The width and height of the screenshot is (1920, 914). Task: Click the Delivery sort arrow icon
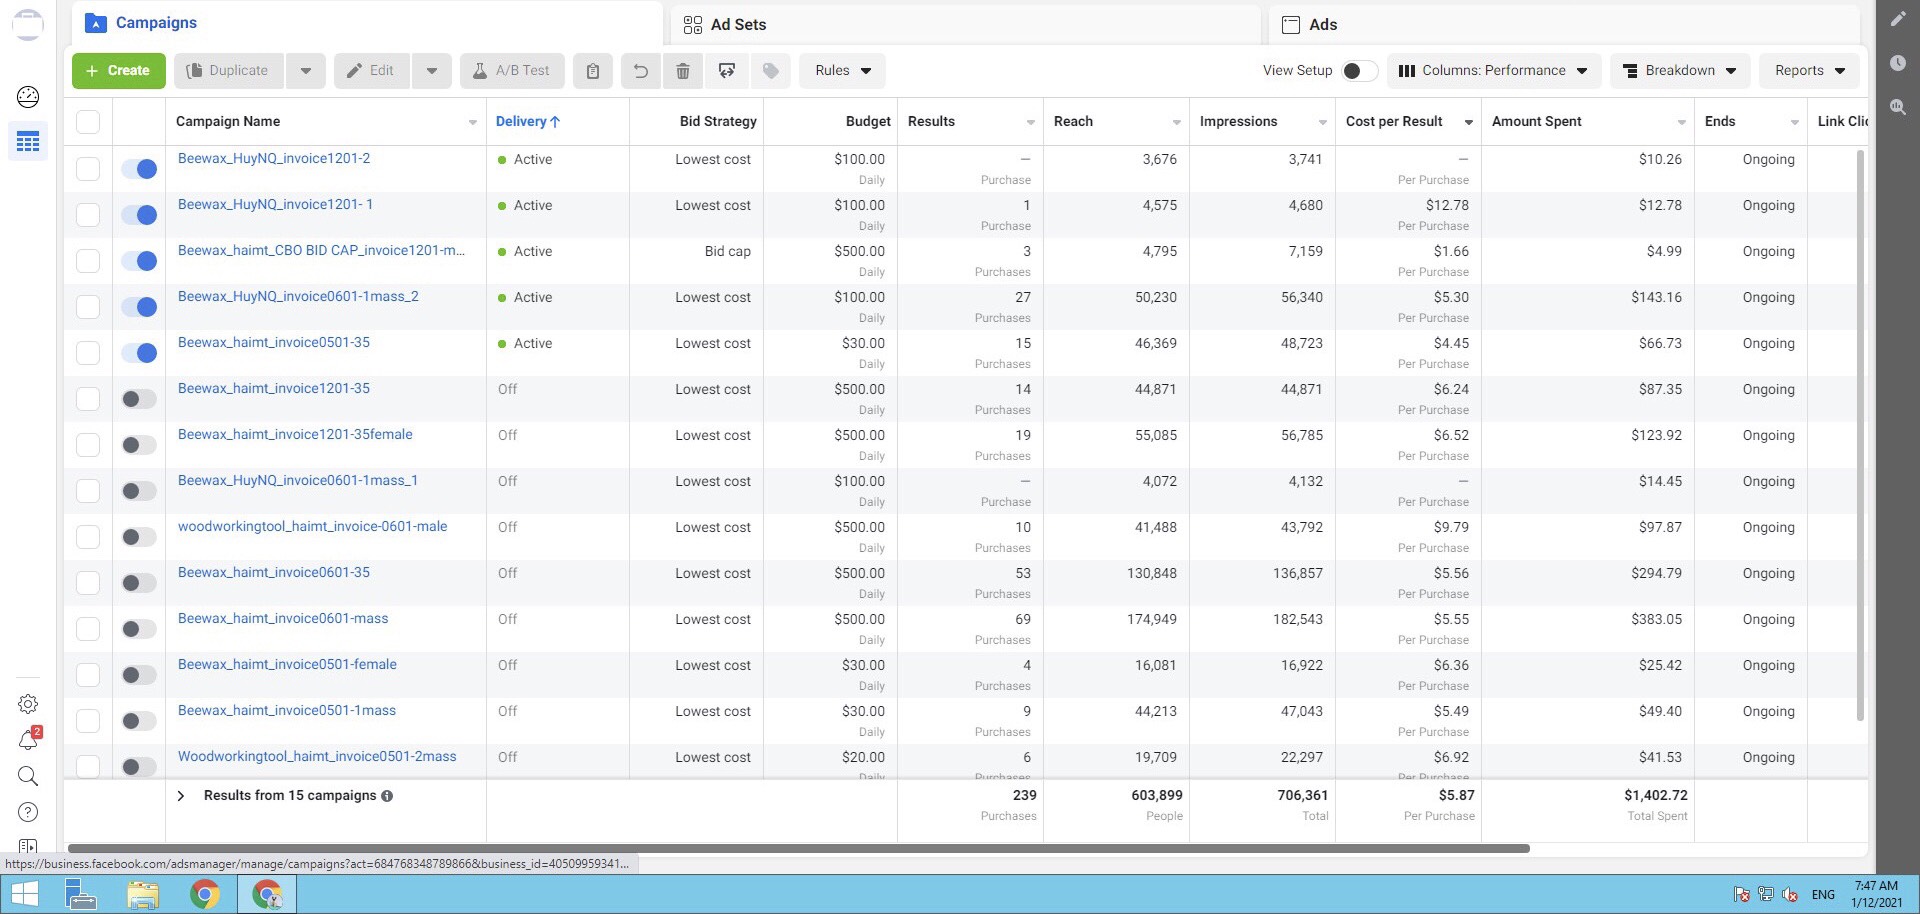555,122
